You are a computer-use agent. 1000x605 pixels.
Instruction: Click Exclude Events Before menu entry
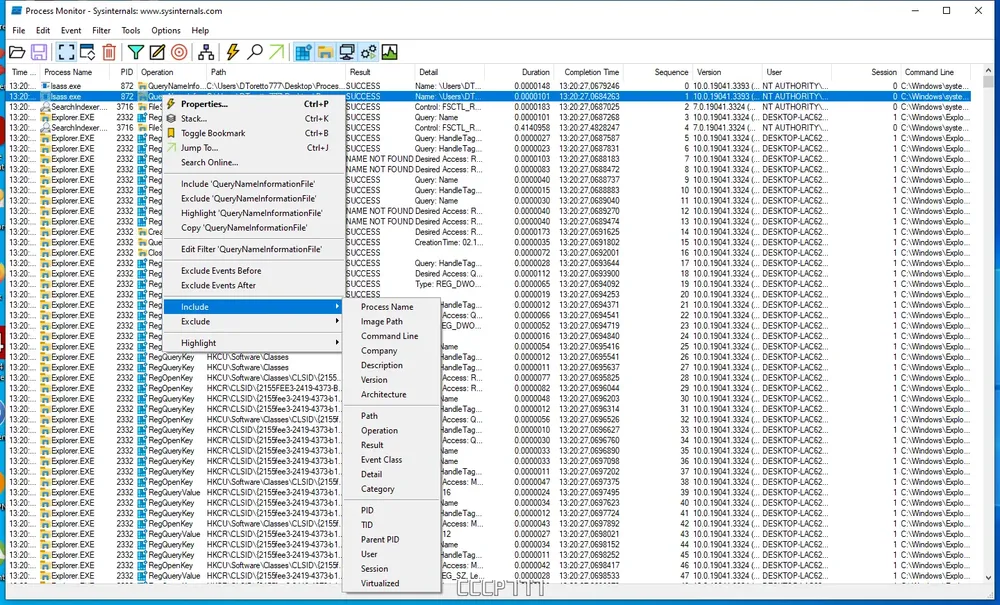[221, 271]
